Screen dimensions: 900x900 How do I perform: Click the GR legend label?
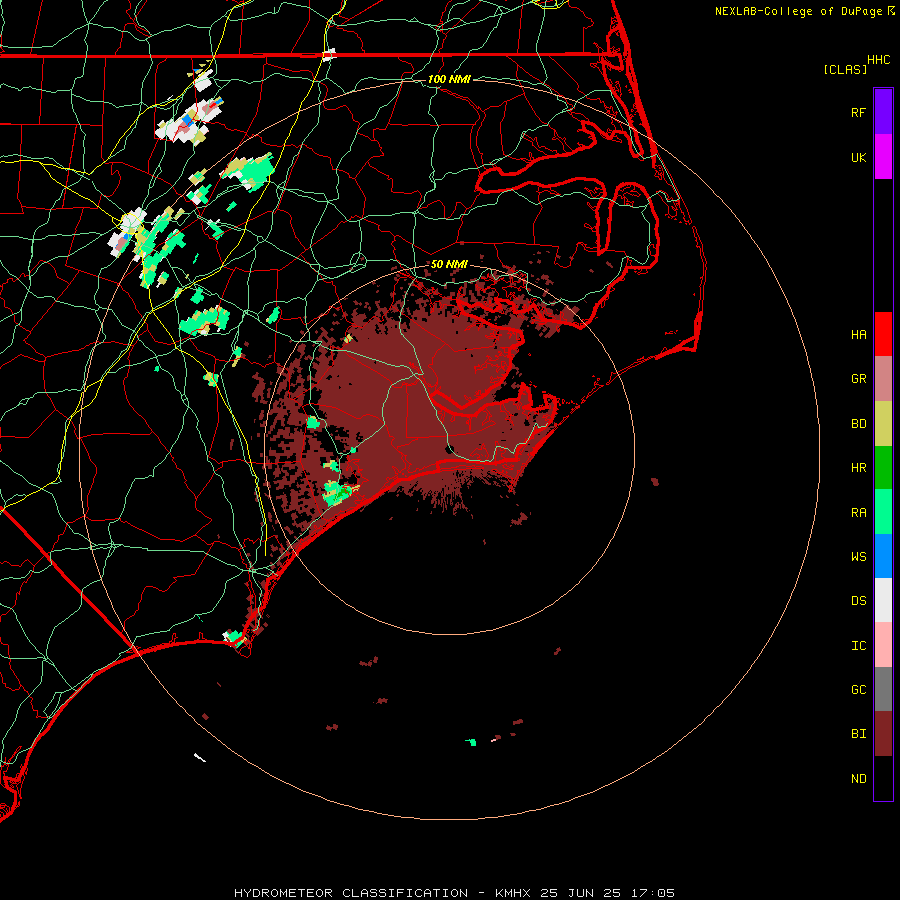[x=858, y=379]
